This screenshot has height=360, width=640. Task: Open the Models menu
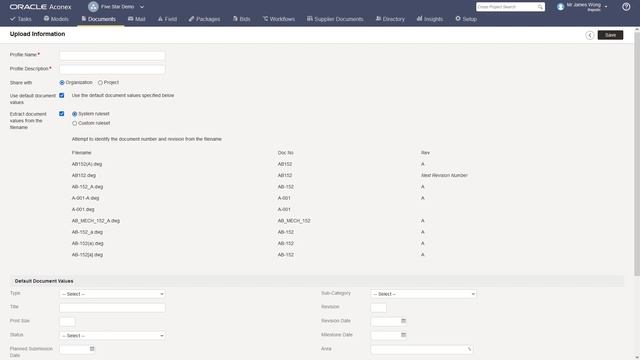pyautogui.click(x=56, y=19)
